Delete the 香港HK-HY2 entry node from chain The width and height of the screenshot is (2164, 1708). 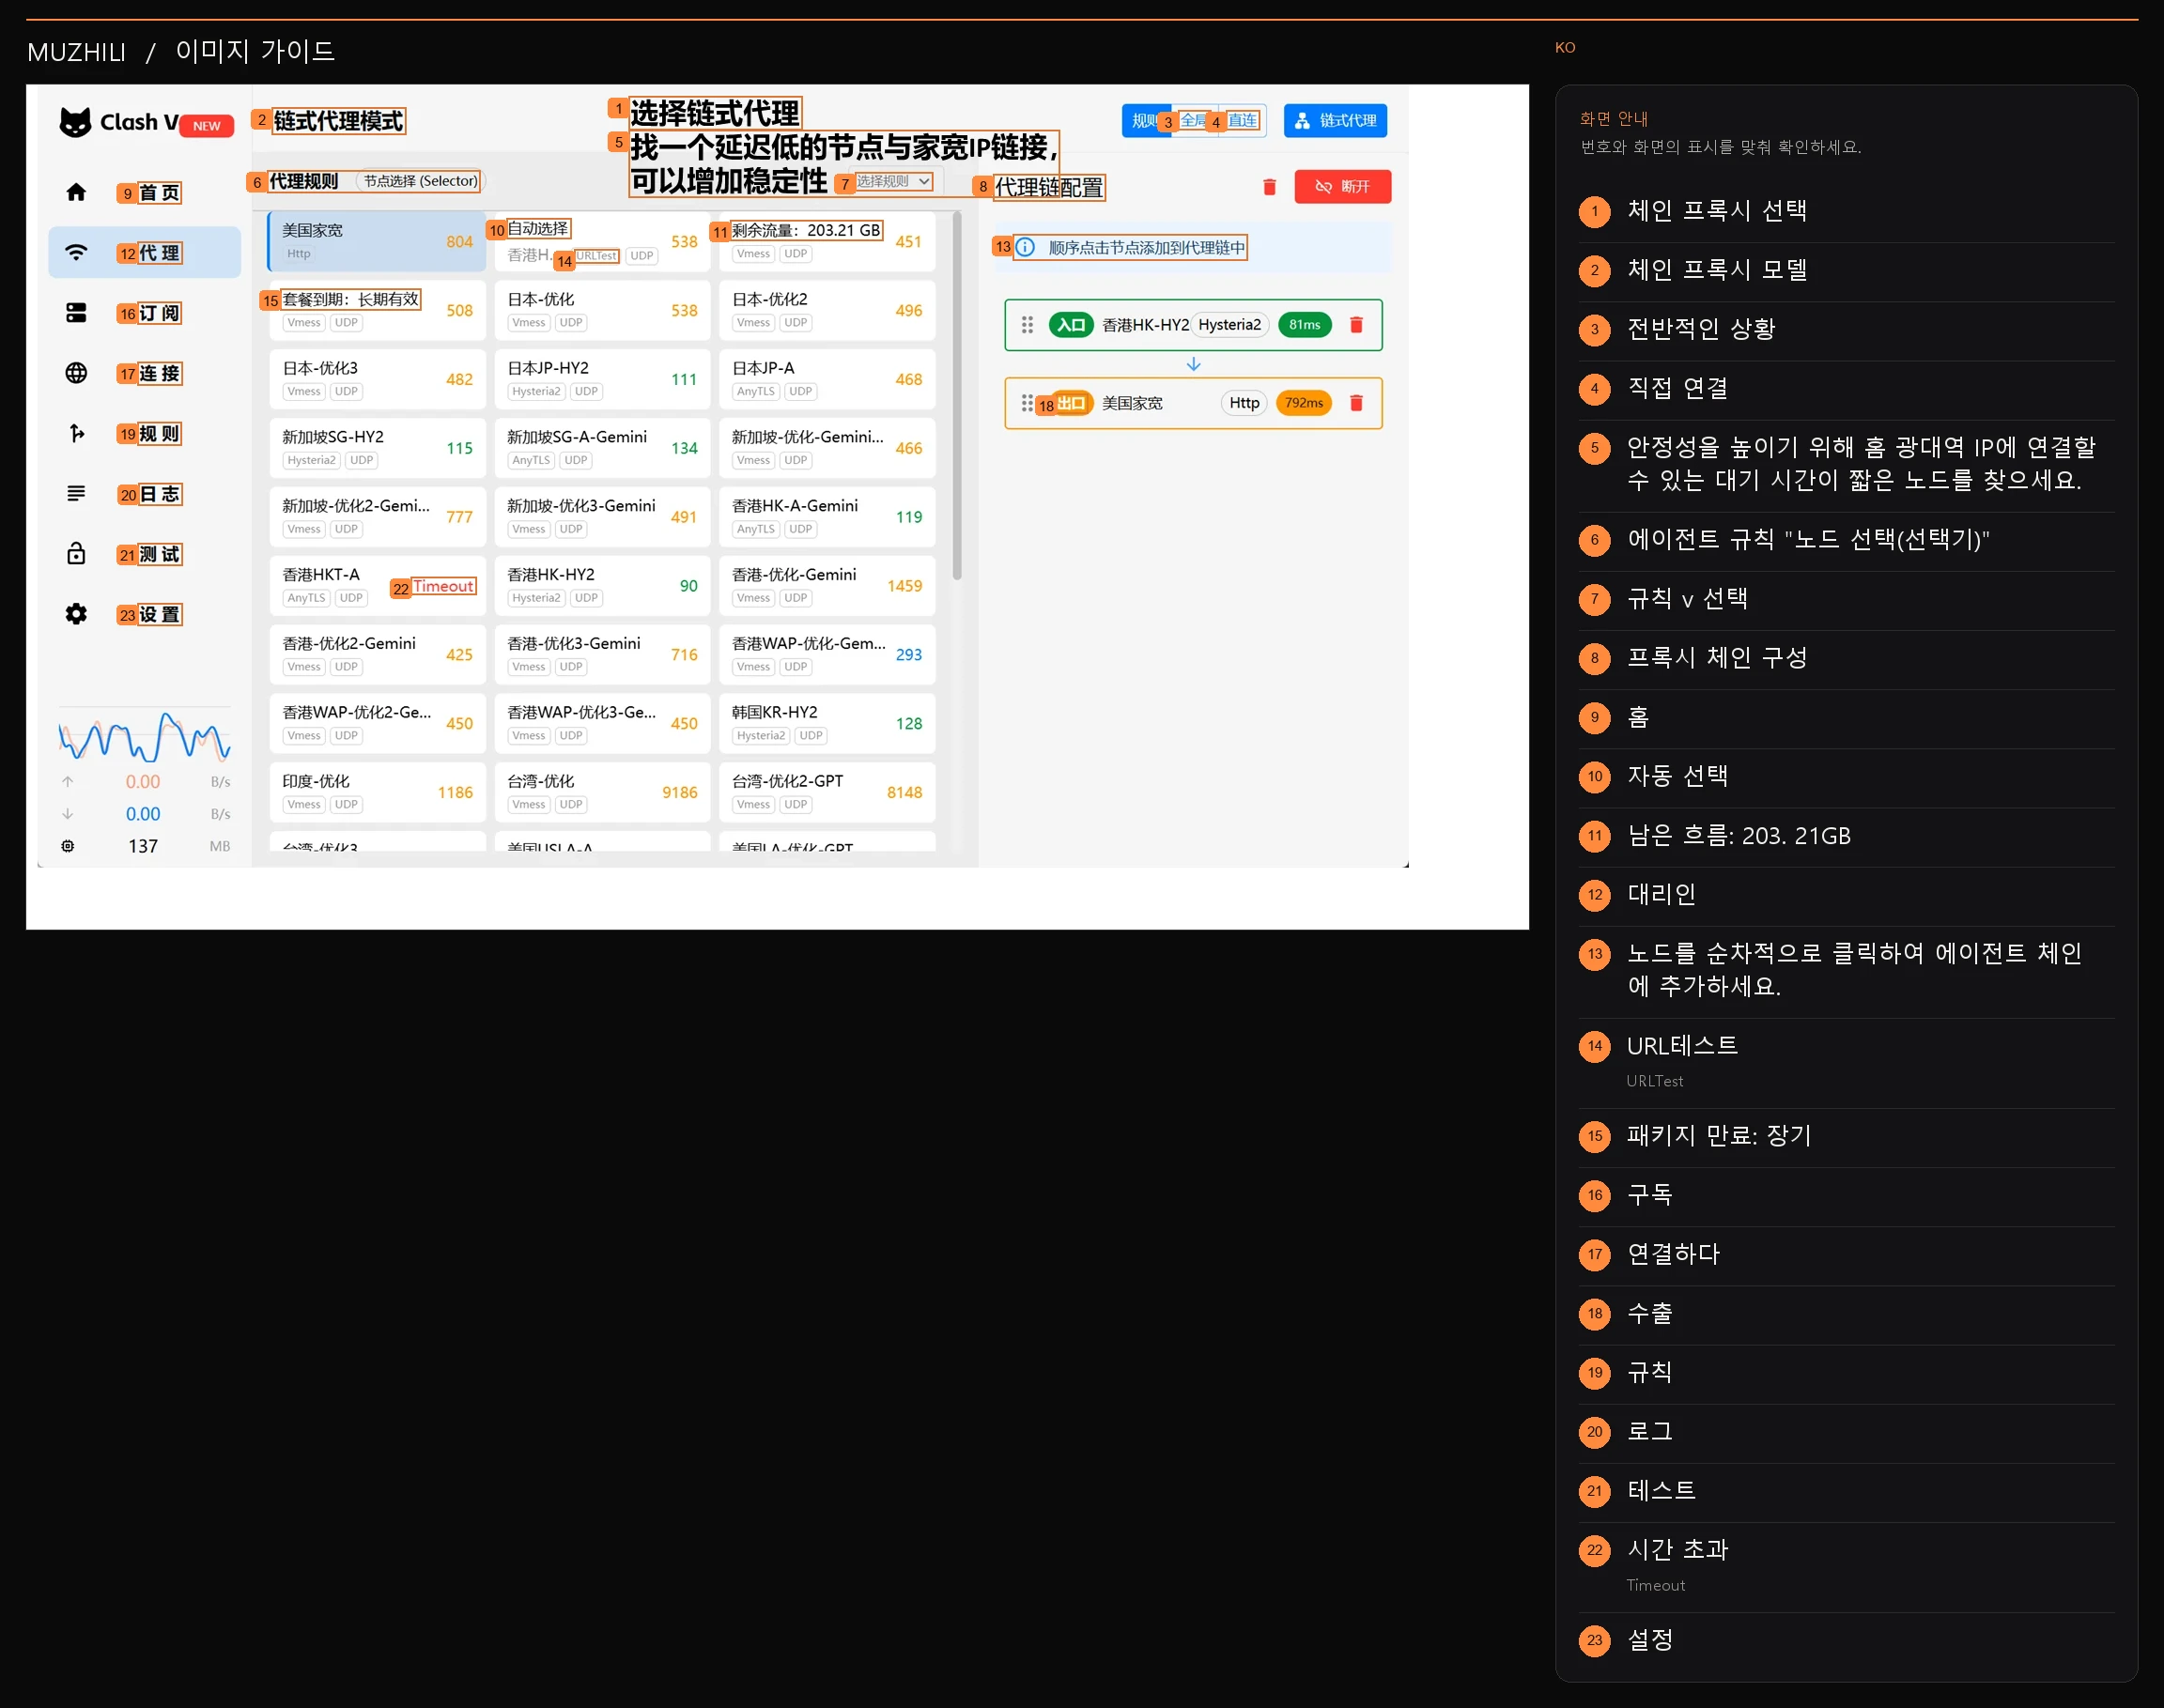(1356, 325)
